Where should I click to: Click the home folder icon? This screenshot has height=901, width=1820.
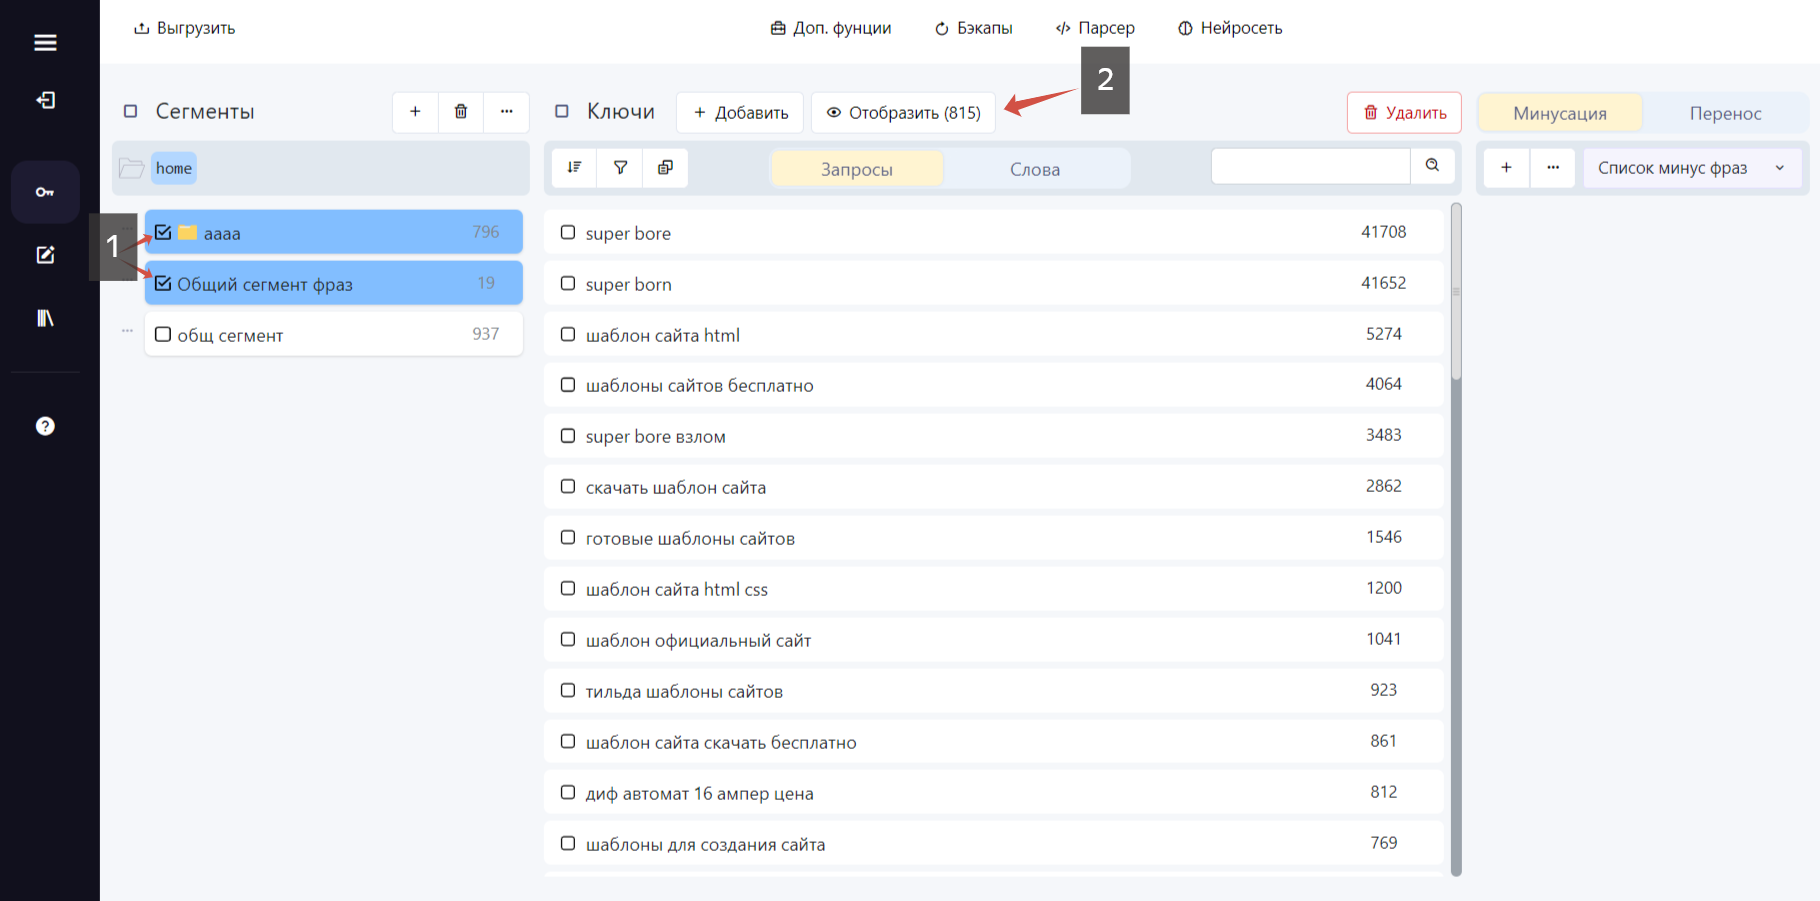(132, 168)
